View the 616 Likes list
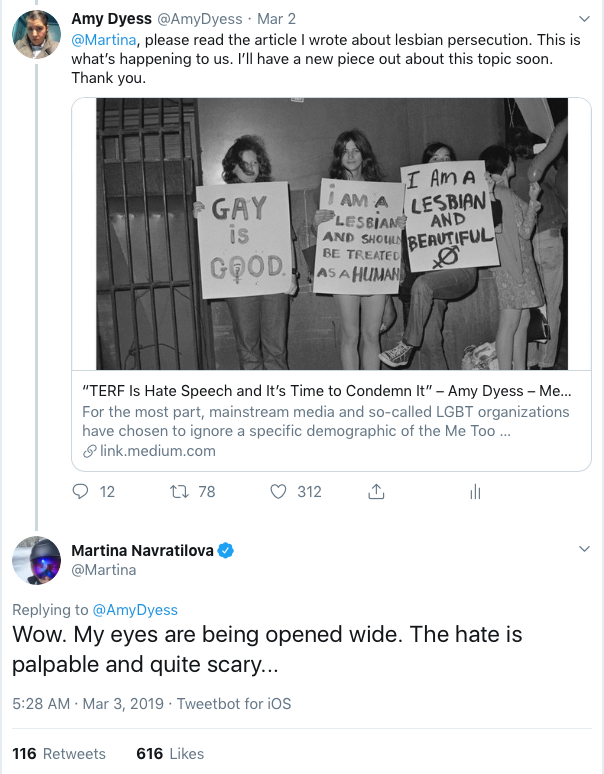The height and width of the screenshot is (774, 604). point(170,753)
